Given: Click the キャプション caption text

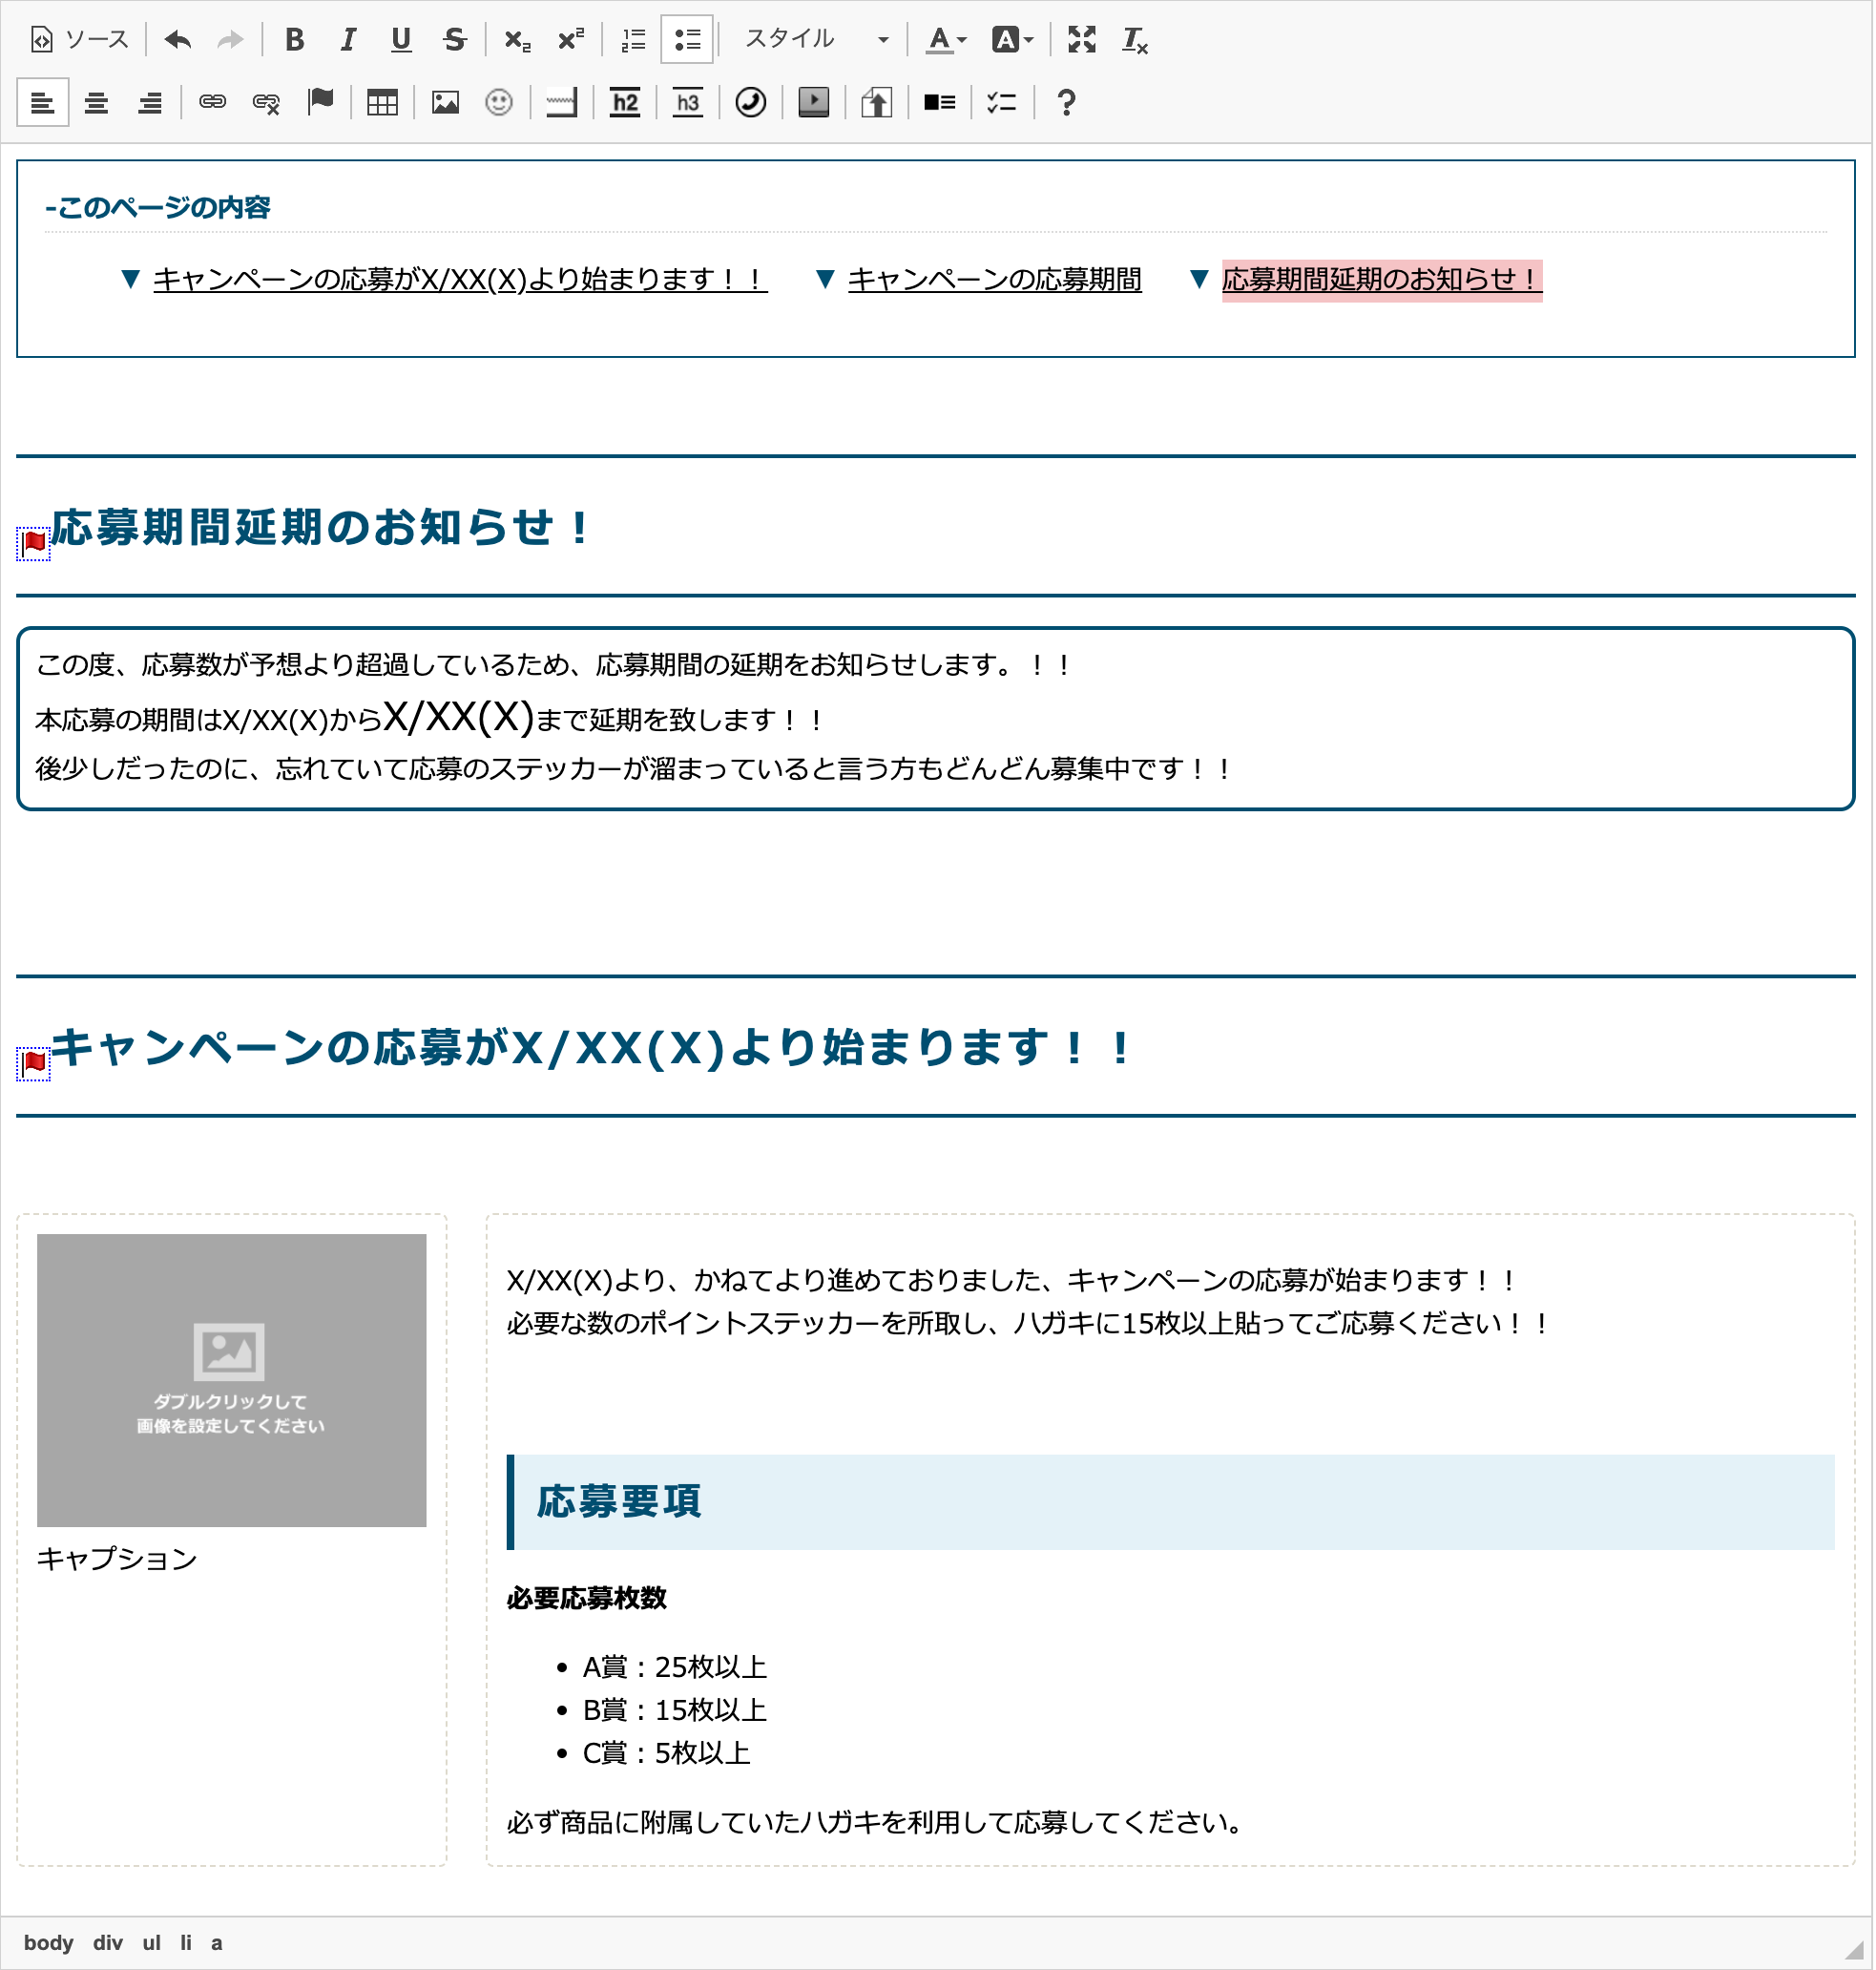Looking at the screenshot, I should point(117,1558).
